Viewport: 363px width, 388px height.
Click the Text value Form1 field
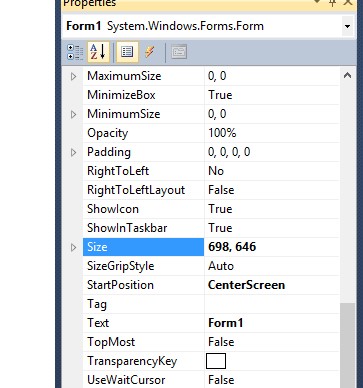click(x=272, y=323)
